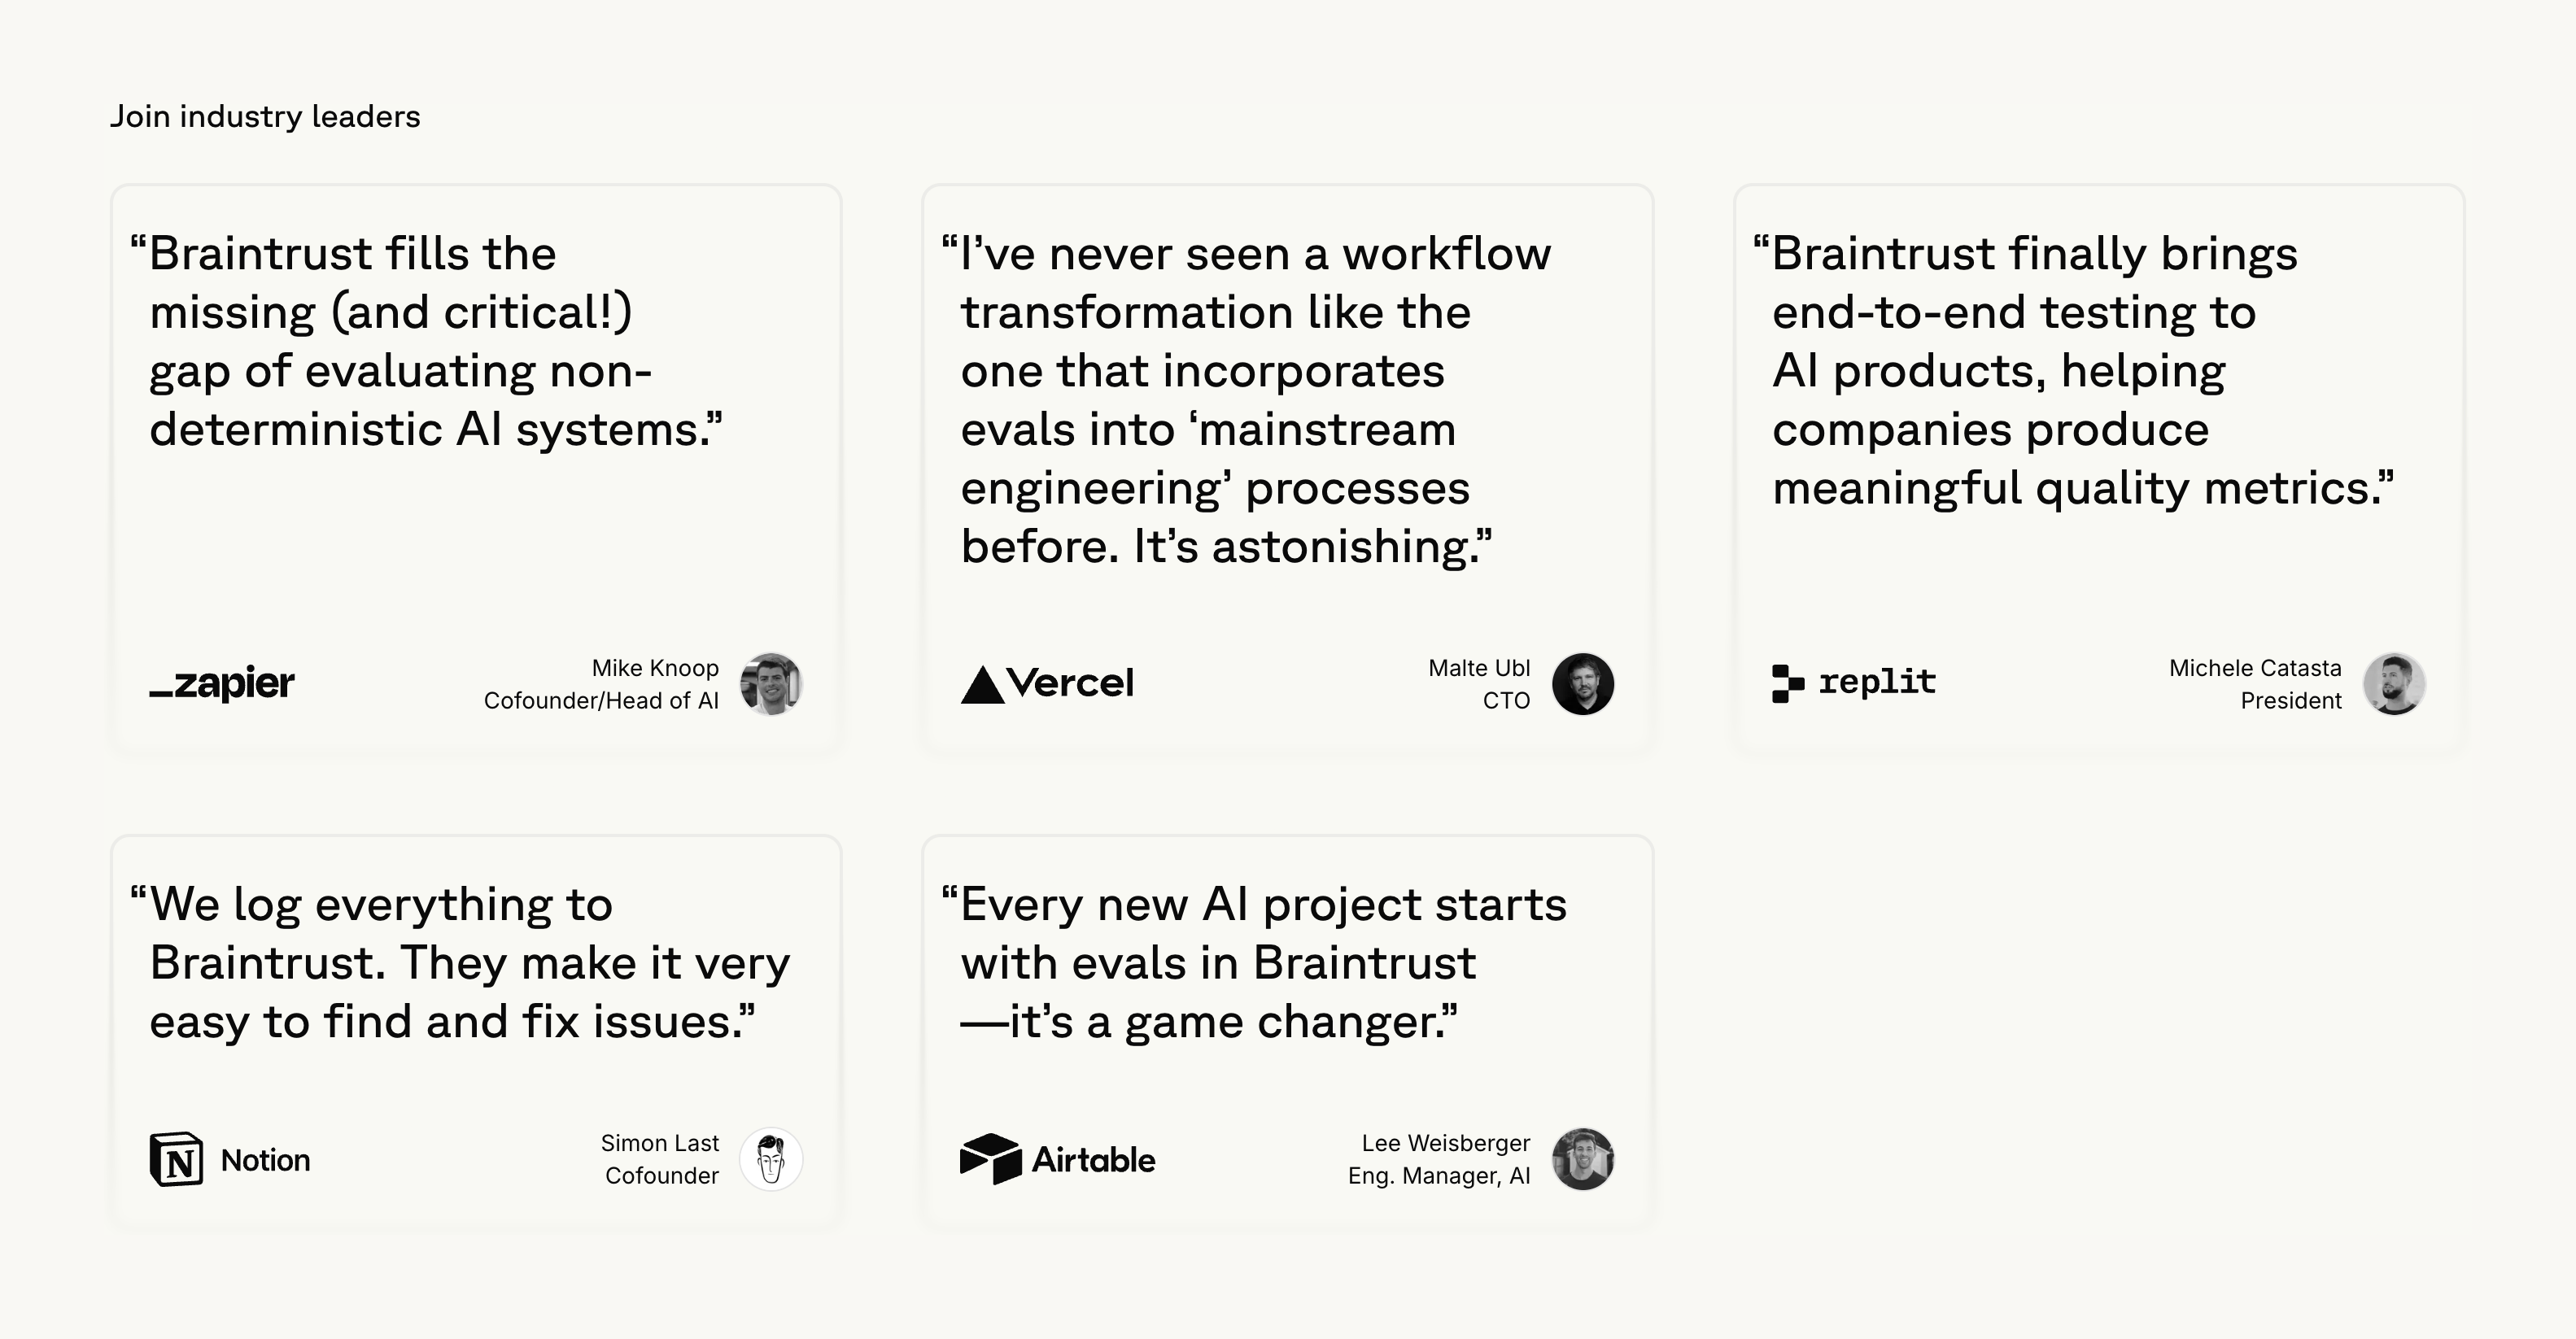Click Michele Catasta's avatar photo

pos(2393,684)
